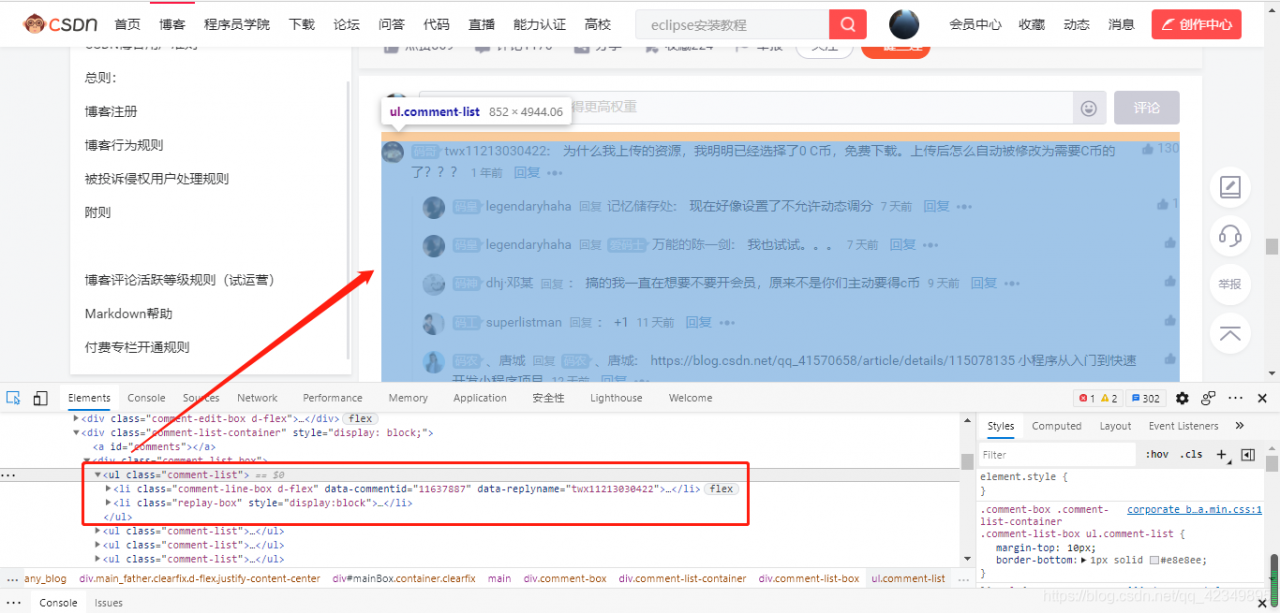
Task: Open corporate_b..a.min.css:1 source link
Action: pyautogui.click(x=1194, y=510)
